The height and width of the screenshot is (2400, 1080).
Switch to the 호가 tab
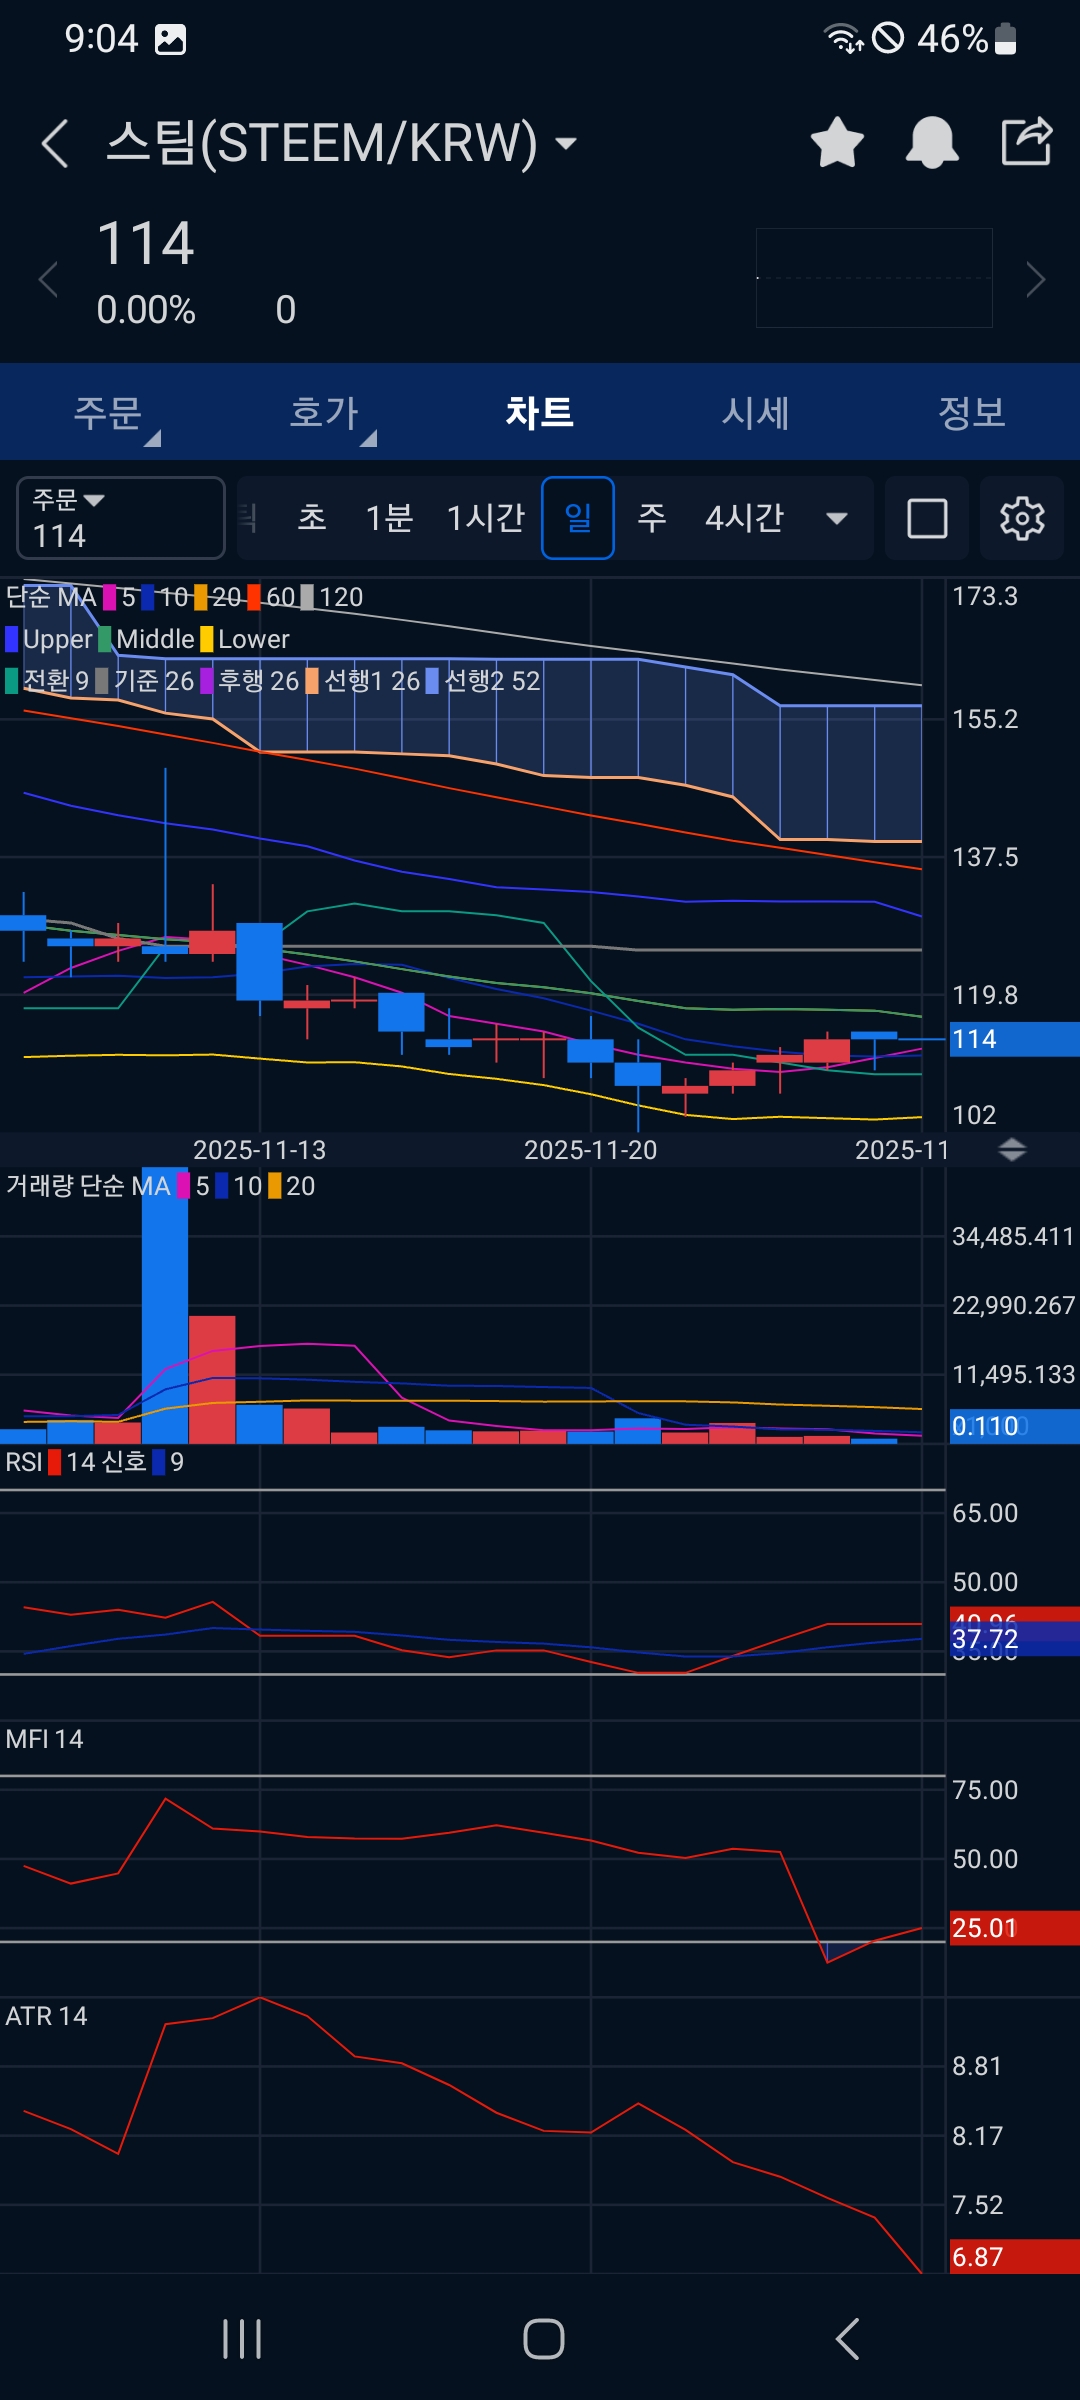pyautogui.click(x=324, y=412)
